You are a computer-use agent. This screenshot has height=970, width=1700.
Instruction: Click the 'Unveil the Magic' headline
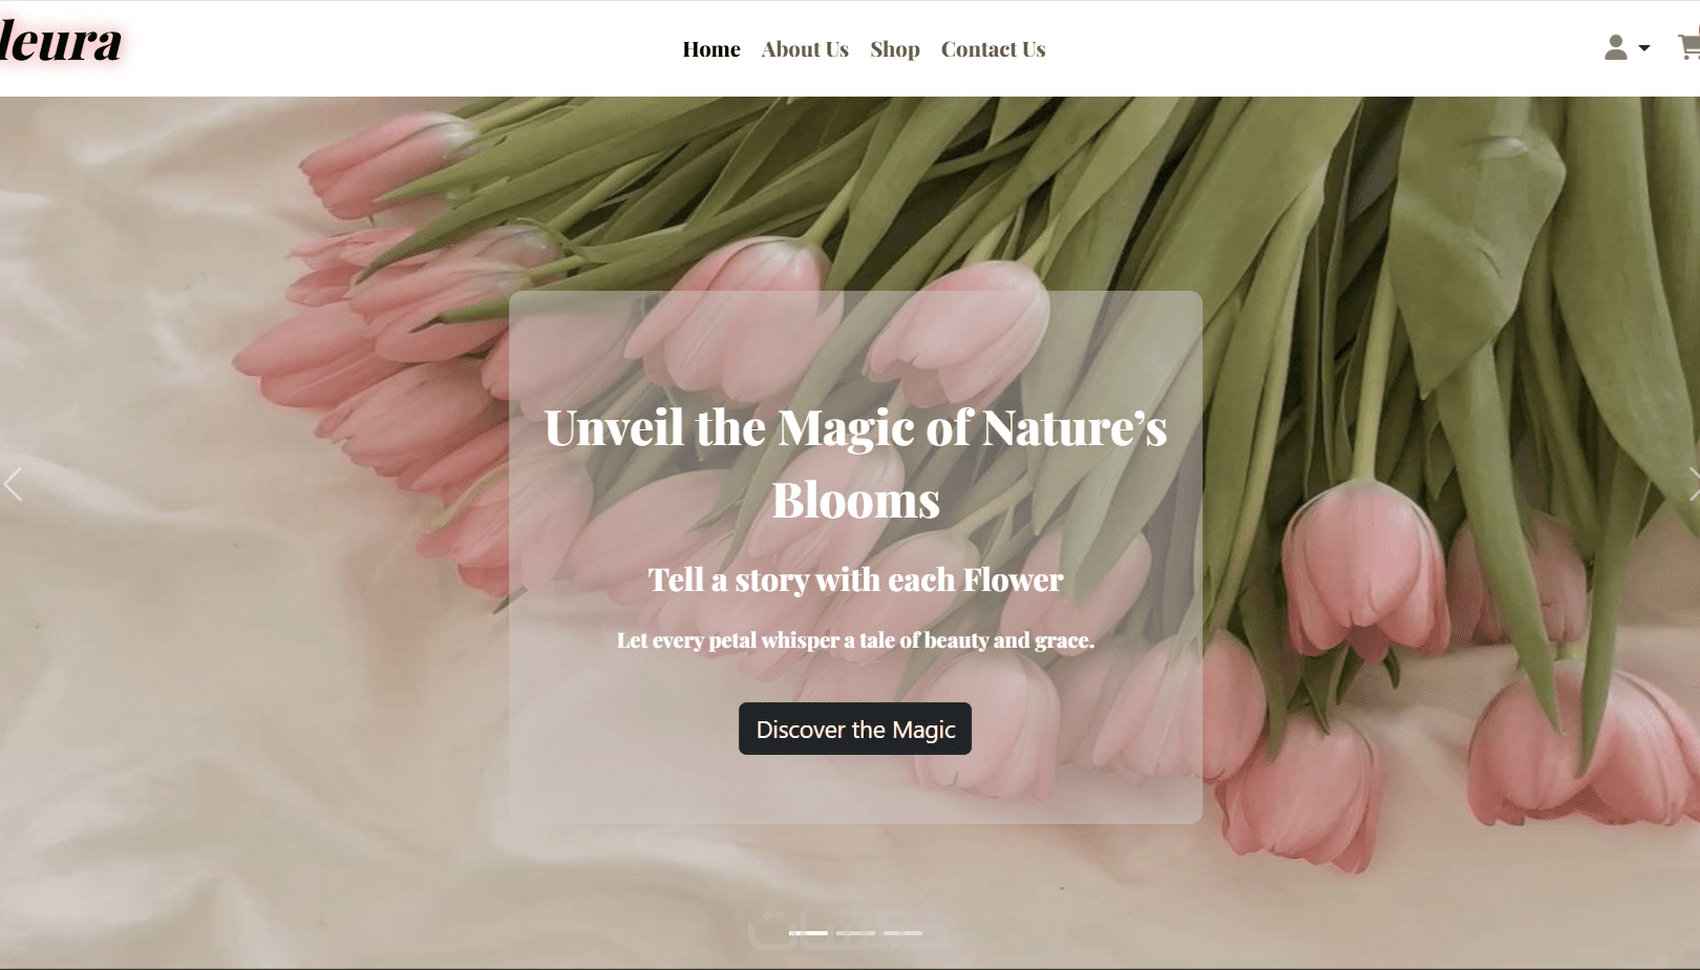[856, 463]
